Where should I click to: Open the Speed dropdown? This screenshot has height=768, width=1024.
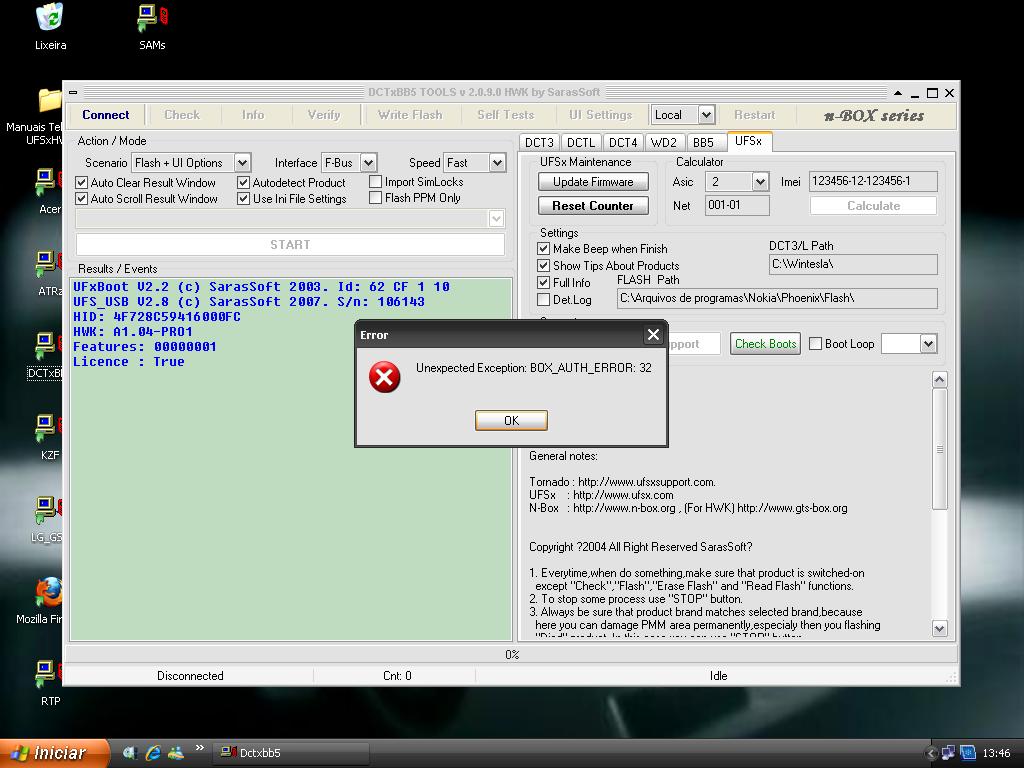(x=498, y=163)
